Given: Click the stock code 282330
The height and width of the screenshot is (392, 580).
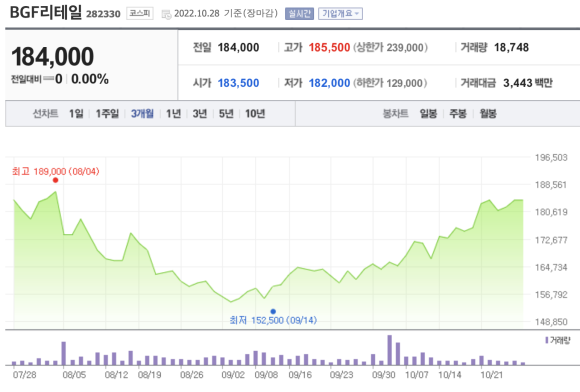Looking at the screenshot, I should coord(103,14).
